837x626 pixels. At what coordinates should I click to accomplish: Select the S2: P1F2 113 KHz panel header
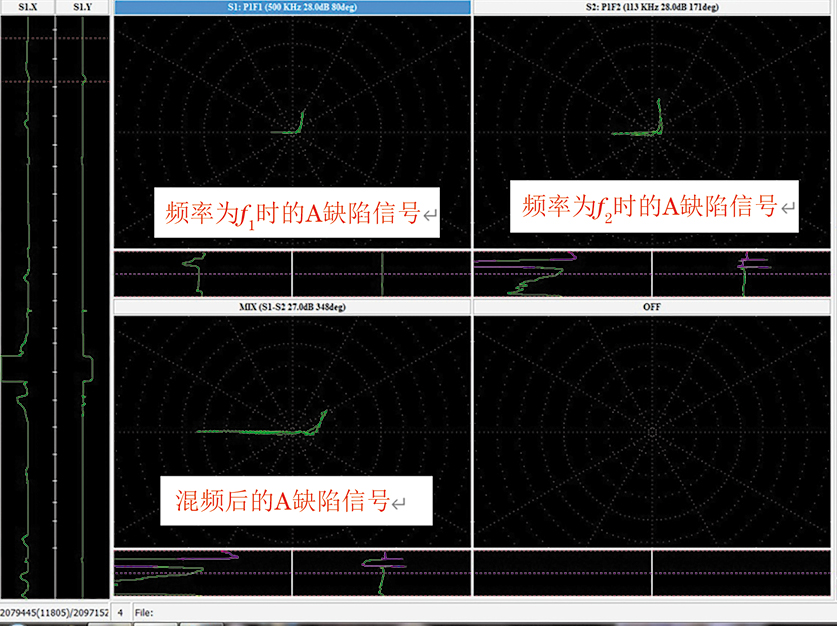651,7
